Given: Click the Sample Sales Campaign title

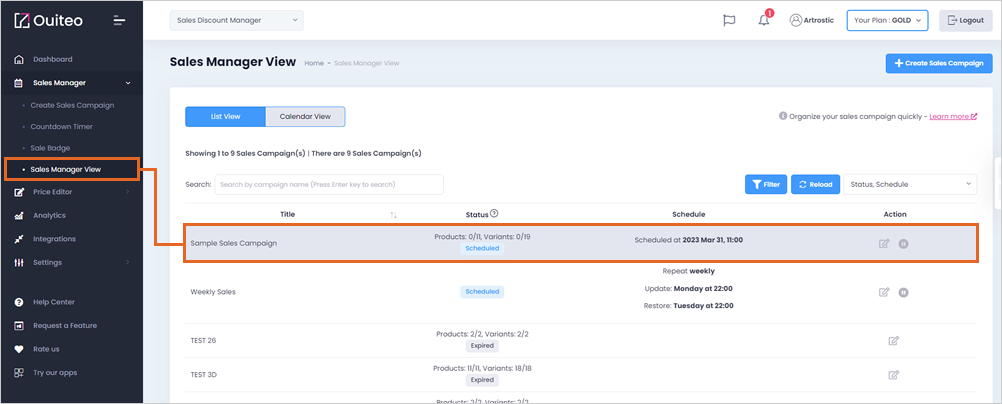Looking at the screenshot, I should click(233, 243).
